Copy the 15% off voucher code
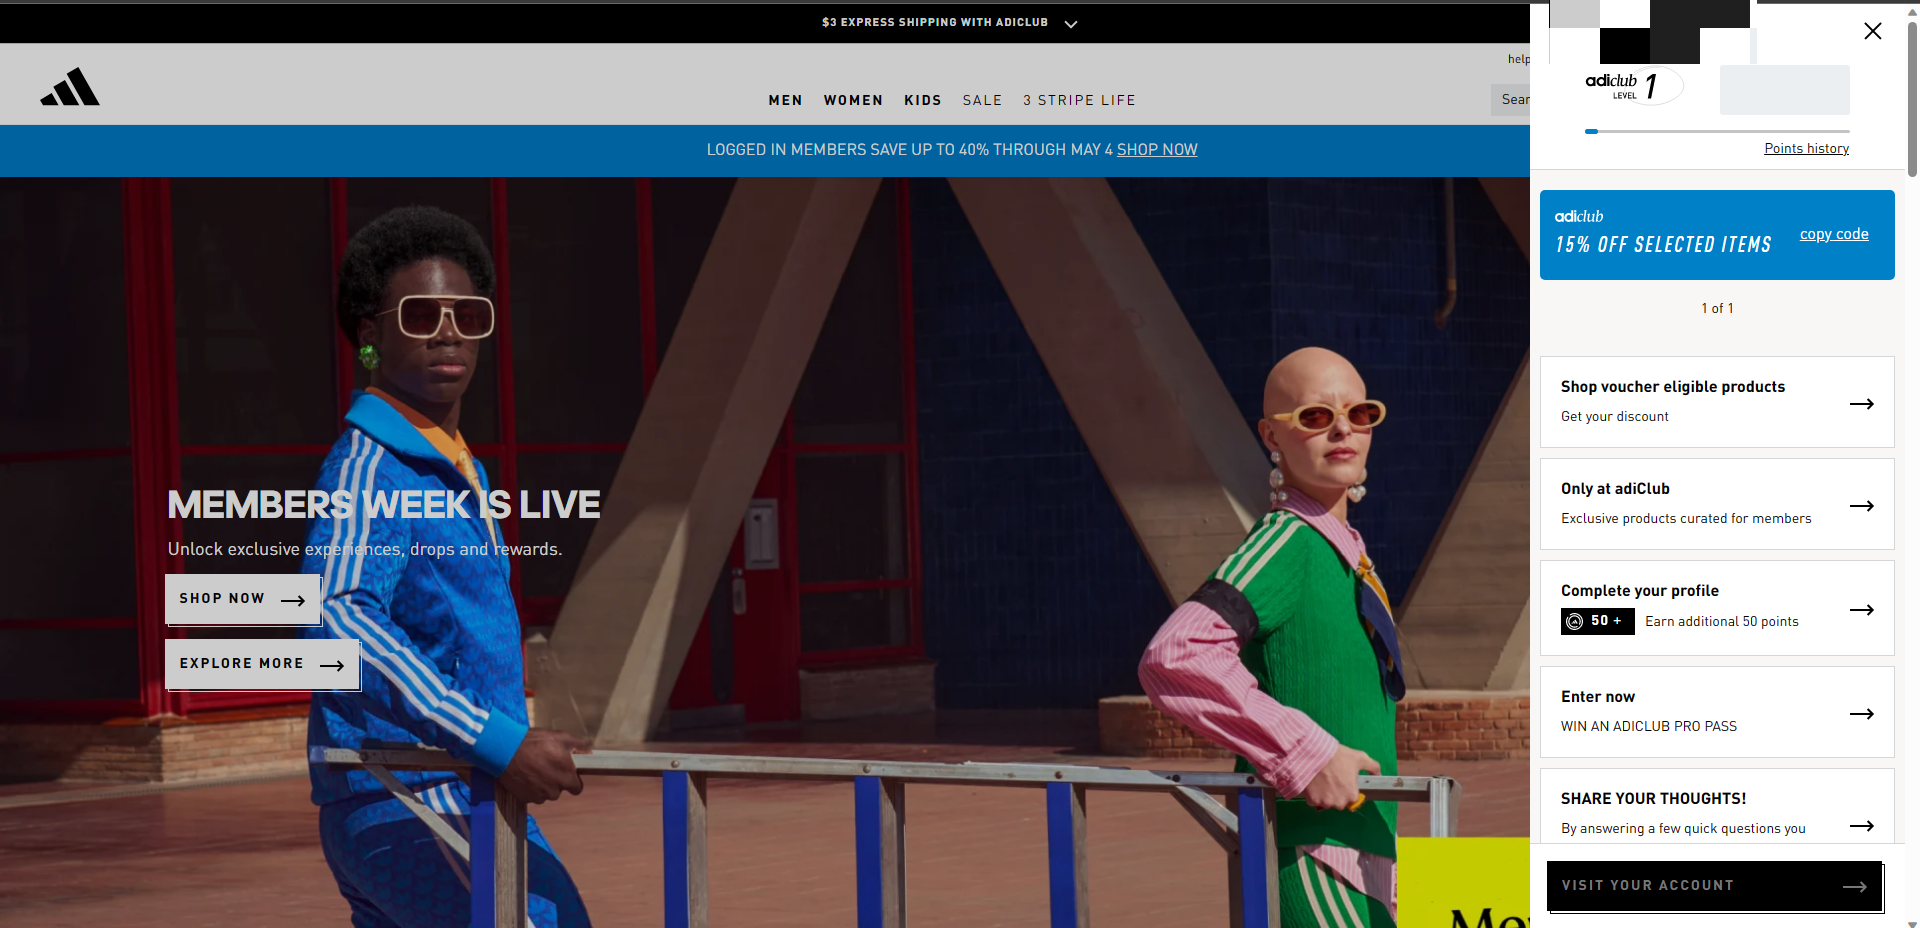 [x=1834, y=234]
